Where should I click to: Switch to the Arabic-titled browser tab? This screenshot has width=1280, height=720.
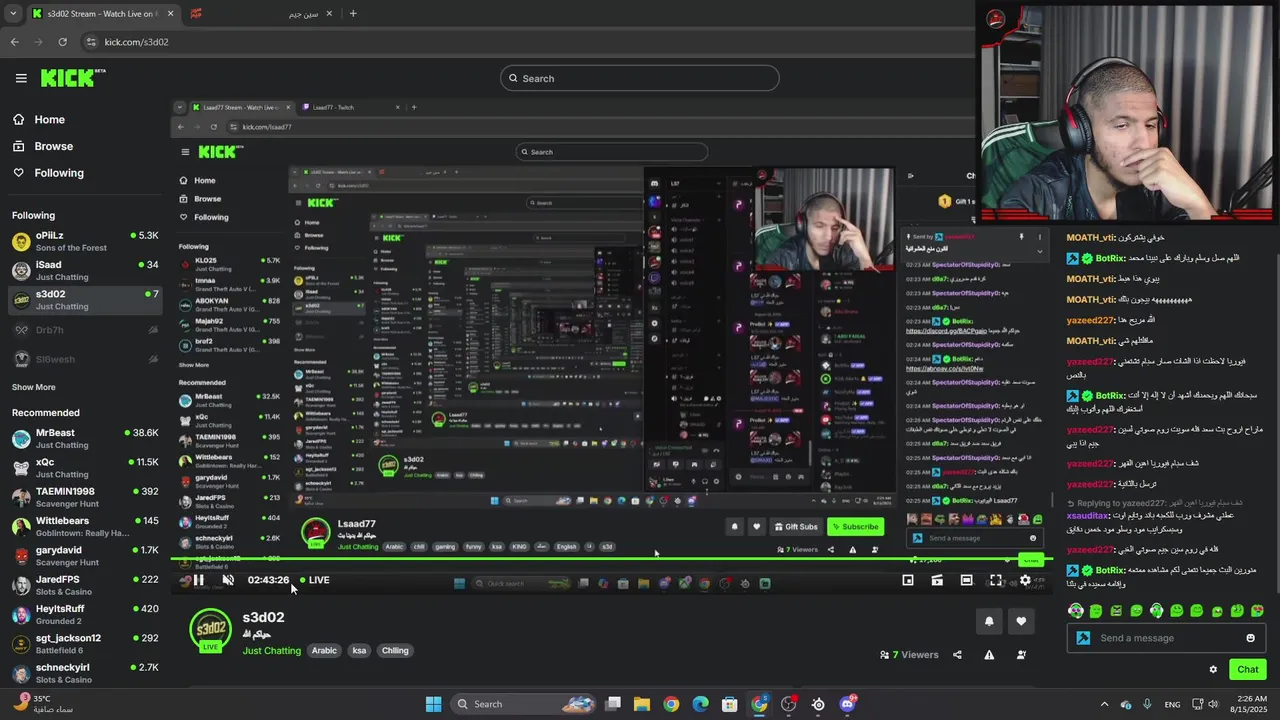[260, 14]
